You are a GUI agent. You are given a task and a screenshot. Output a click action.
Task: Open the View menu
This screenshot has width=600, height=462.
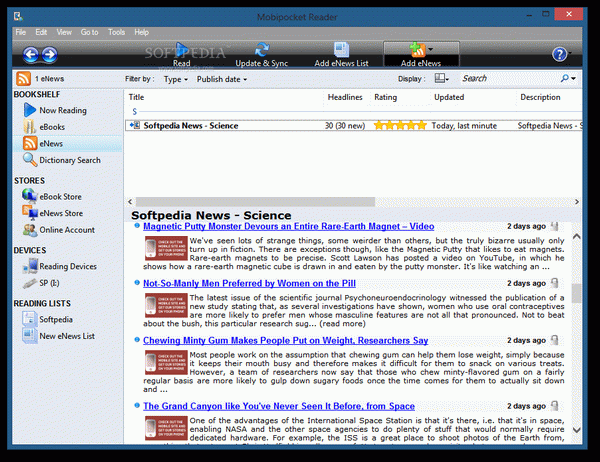point(64,32)
